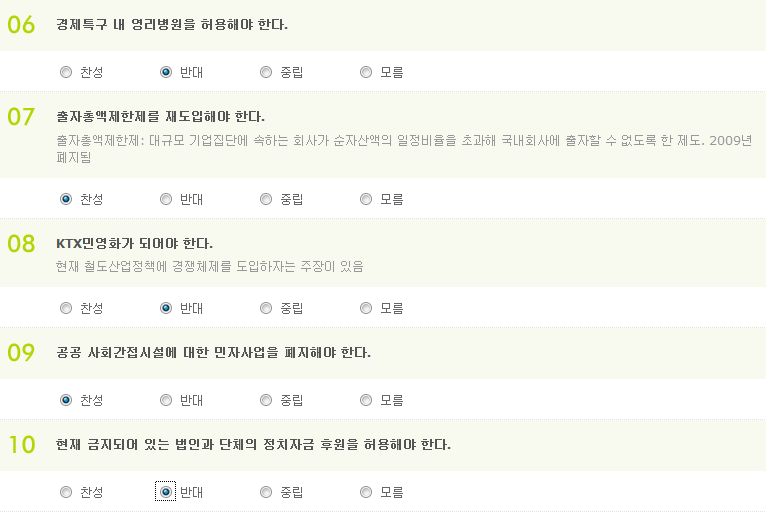Choose 중립 for question 10 정치자금
The height and width of the screenshot is (515, 766).
266,492
